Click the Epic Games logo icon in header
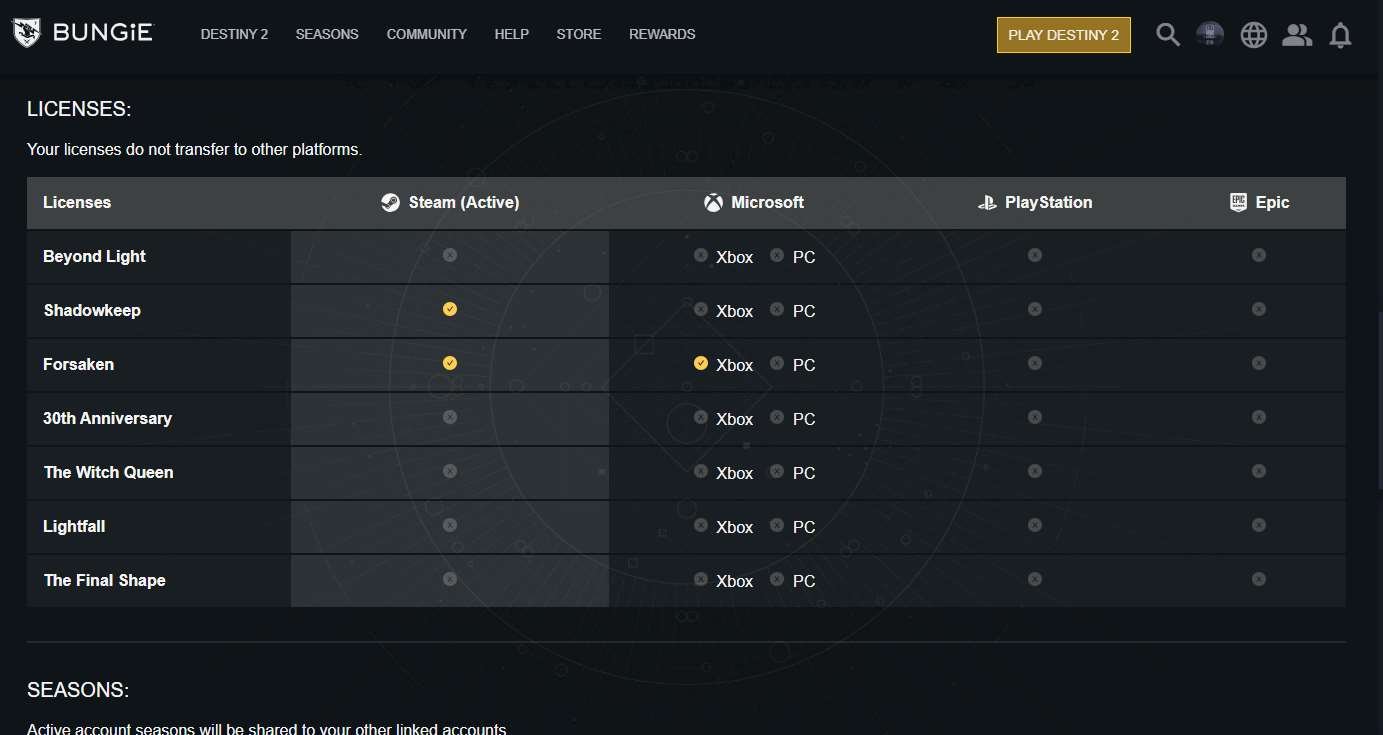This screenshot has width=1383, height=735. (1239, 202)
